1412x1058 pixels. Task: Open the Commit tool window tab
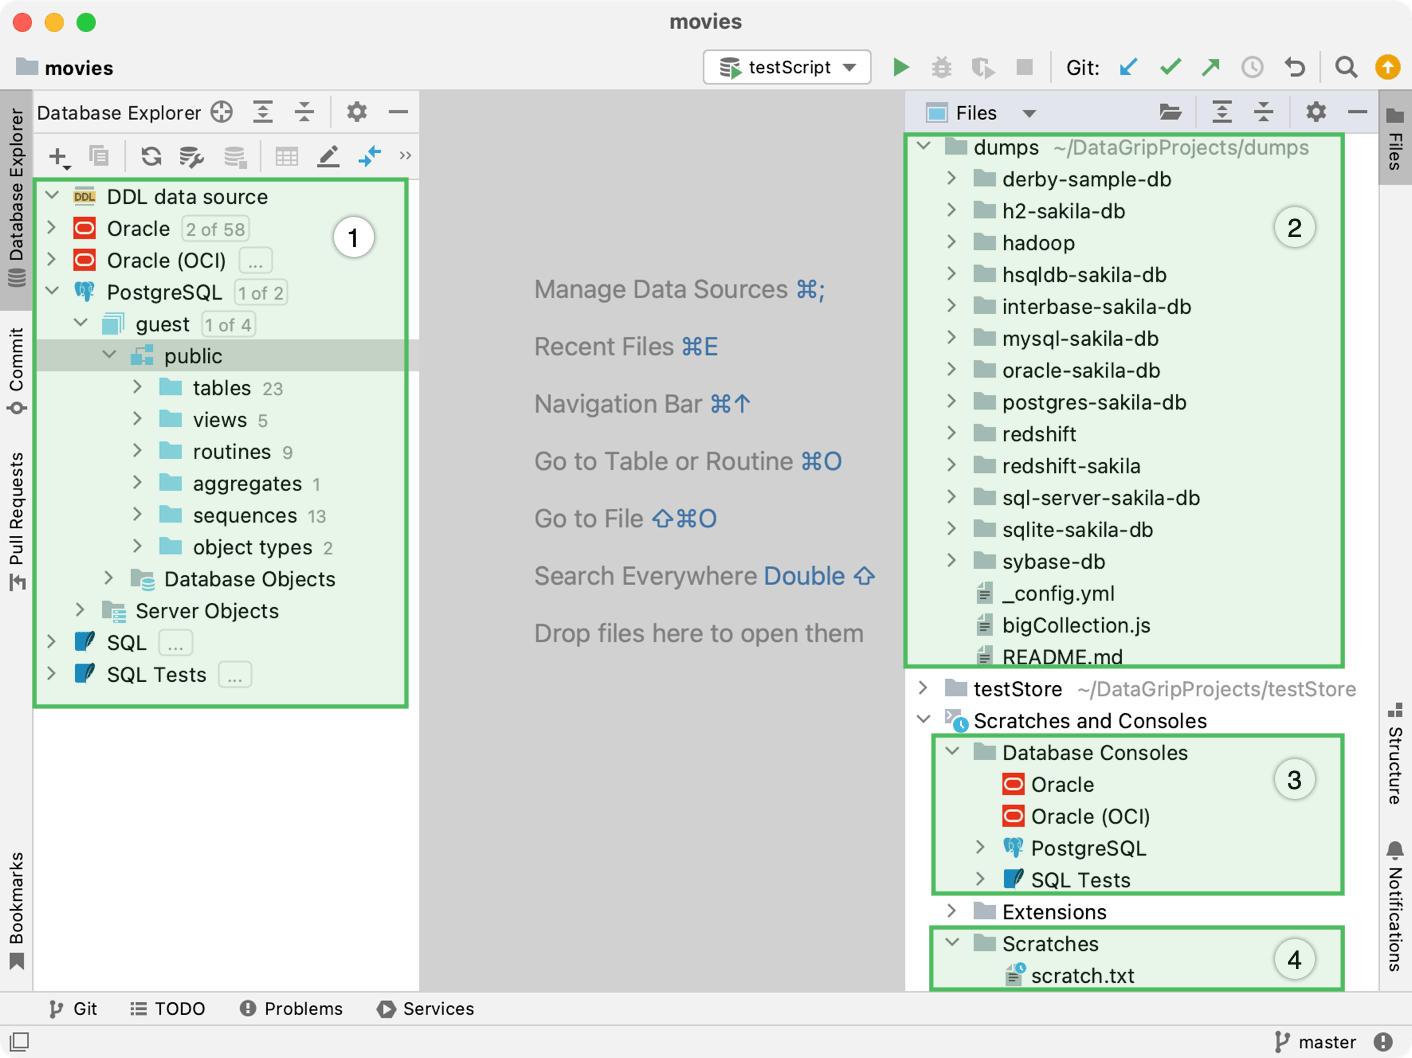pos(16,370)
